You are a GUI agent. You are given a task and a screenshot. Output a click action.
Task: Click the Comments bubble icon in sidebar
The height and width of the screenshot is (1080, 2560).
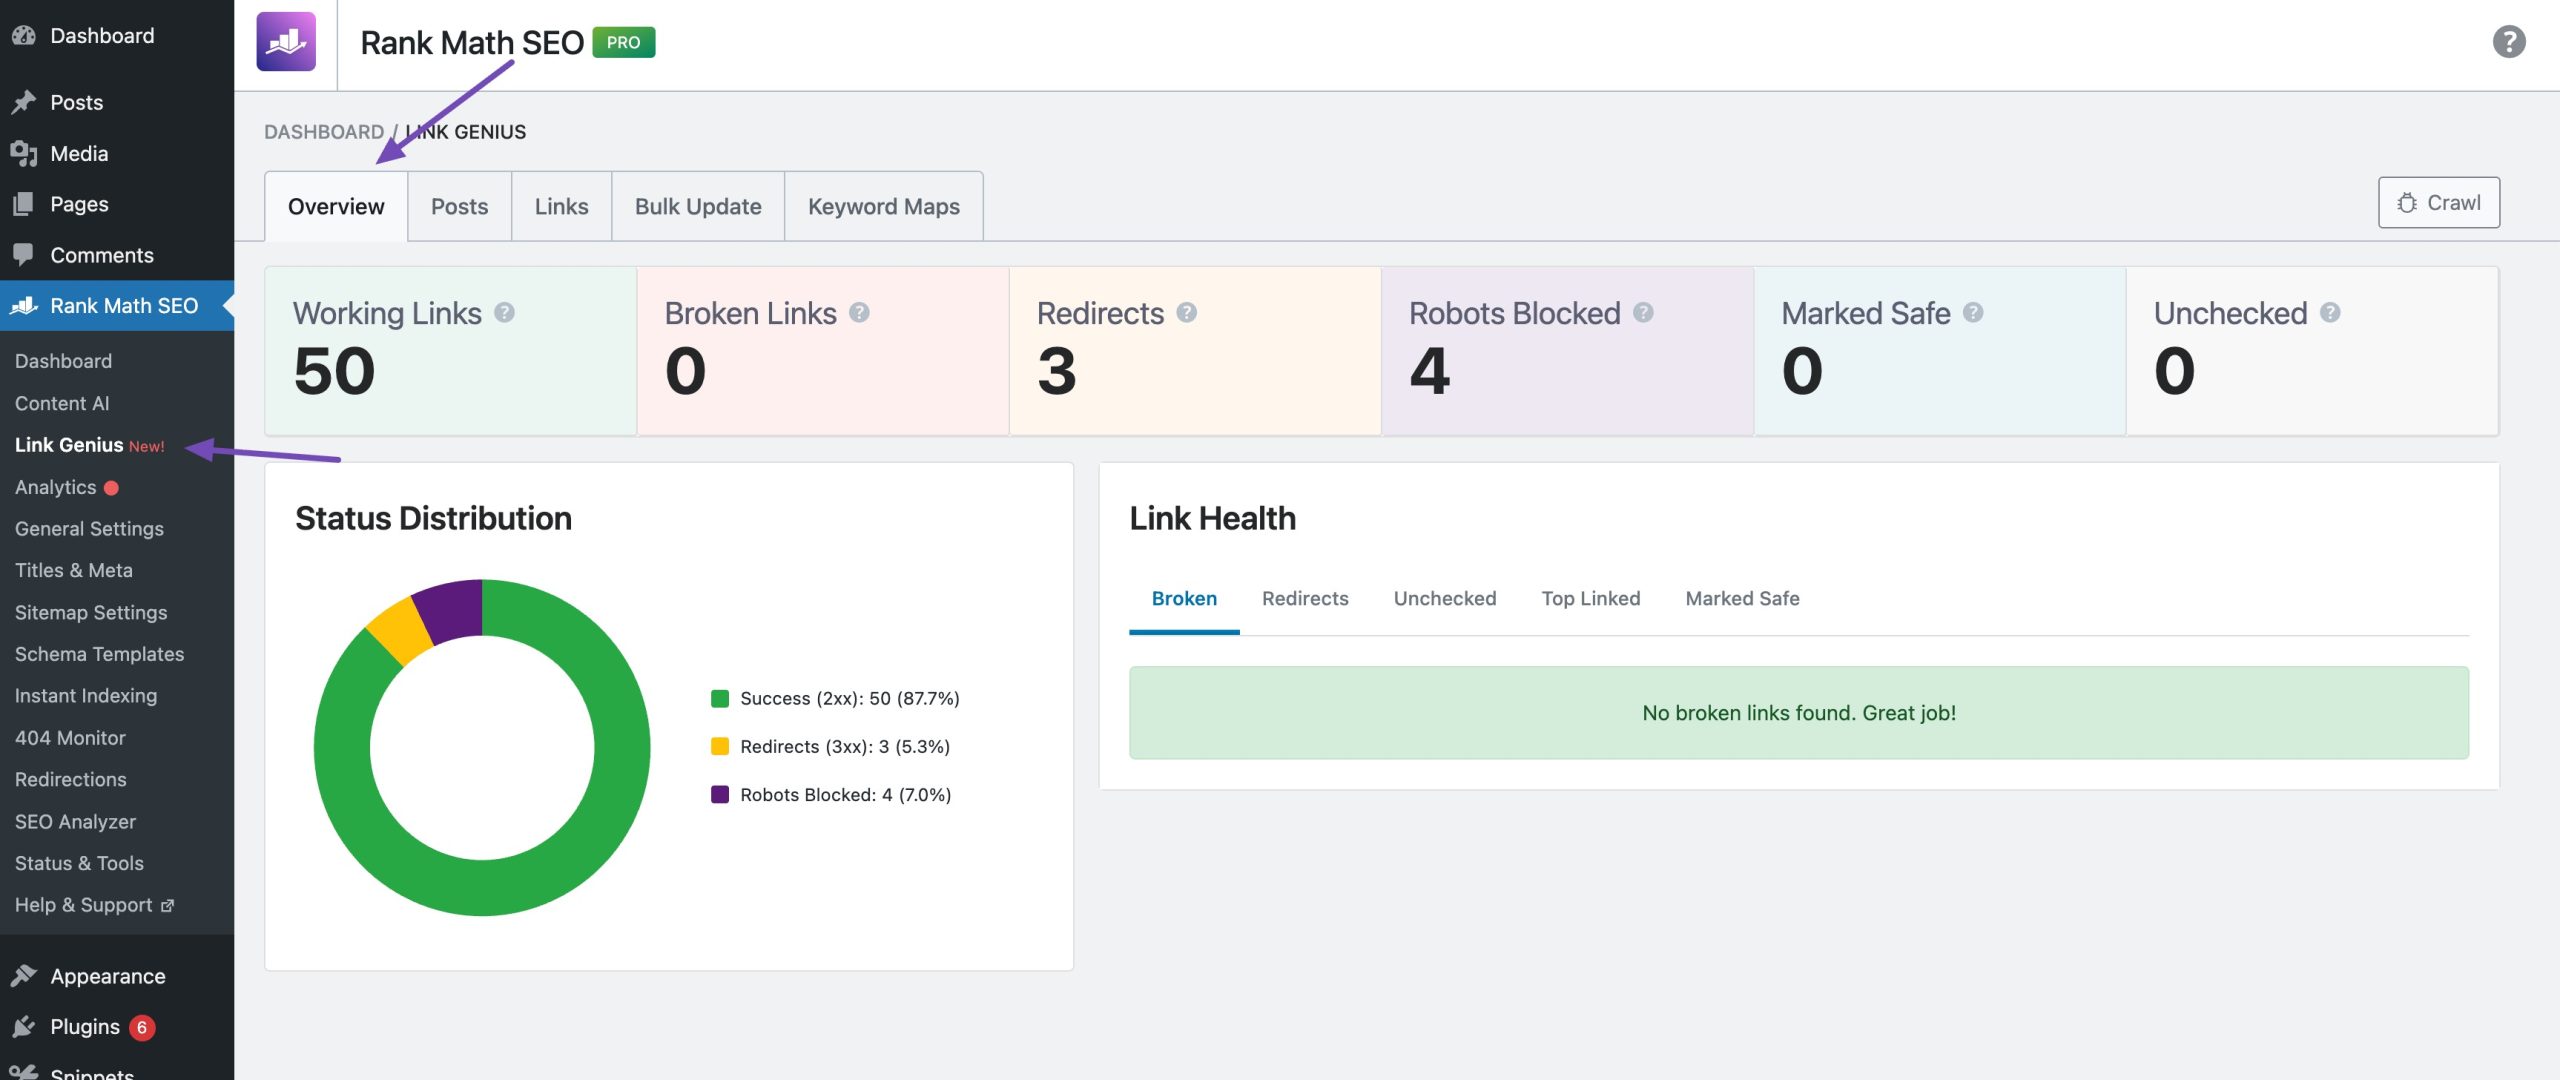25,255
